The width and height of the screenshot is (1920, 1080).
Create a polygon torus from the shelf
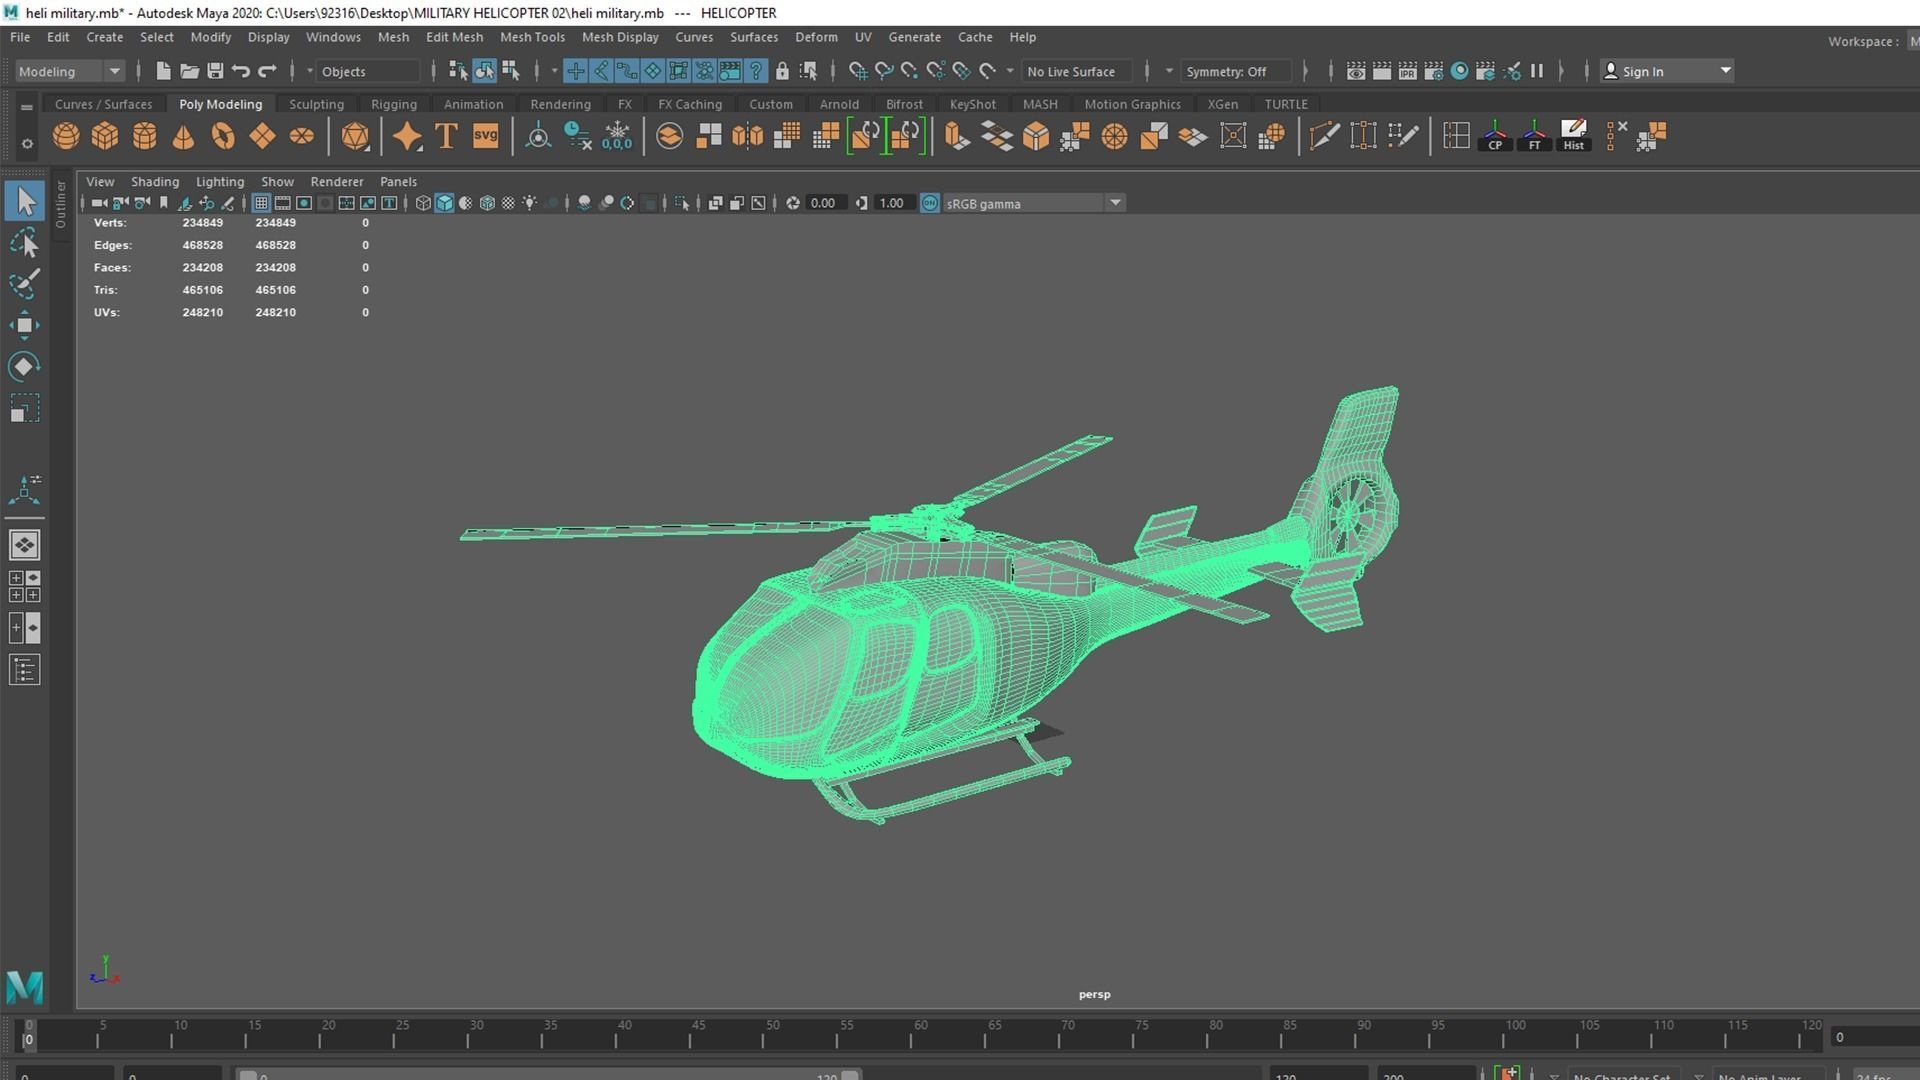click(223, 136)
